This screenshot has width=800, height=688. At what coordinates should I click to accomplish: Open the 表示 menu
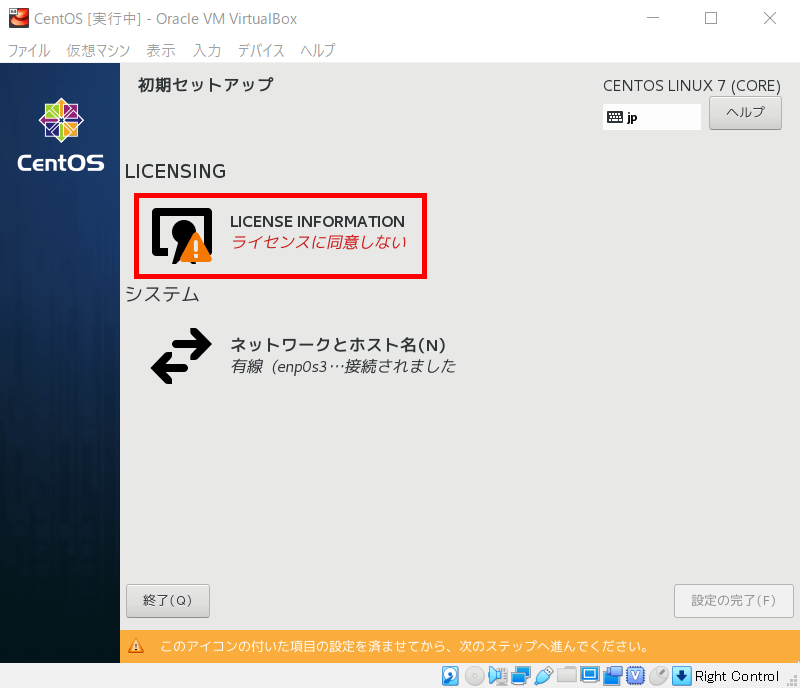[x=161, y=51]
